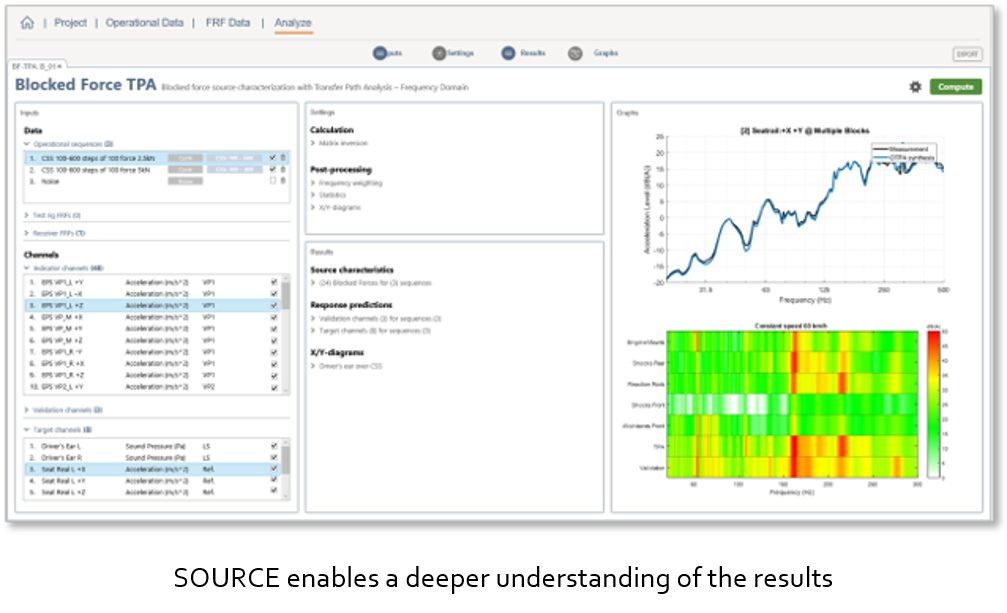
Task: Delete the Noise sequence with trash icon
Action: (283, 181)
